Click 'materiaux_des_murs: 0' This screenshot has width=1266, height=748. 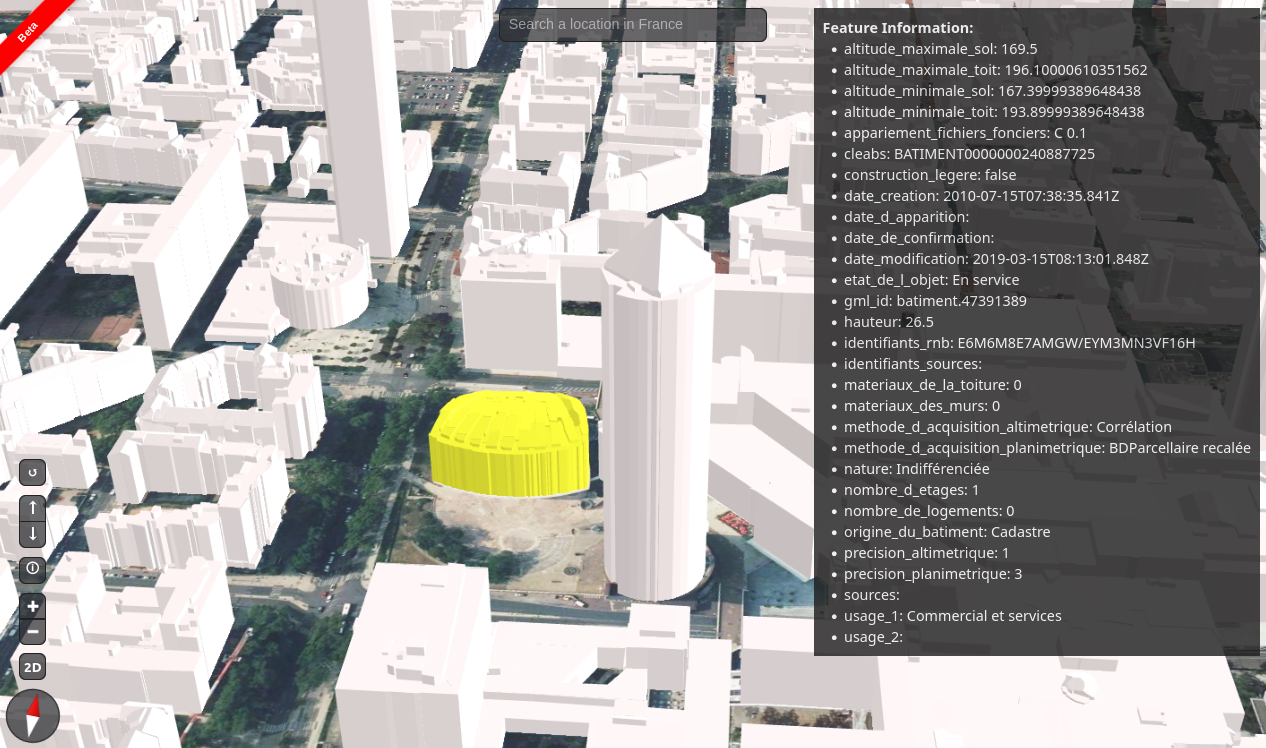pyautogui.click(x=922, y=406)
